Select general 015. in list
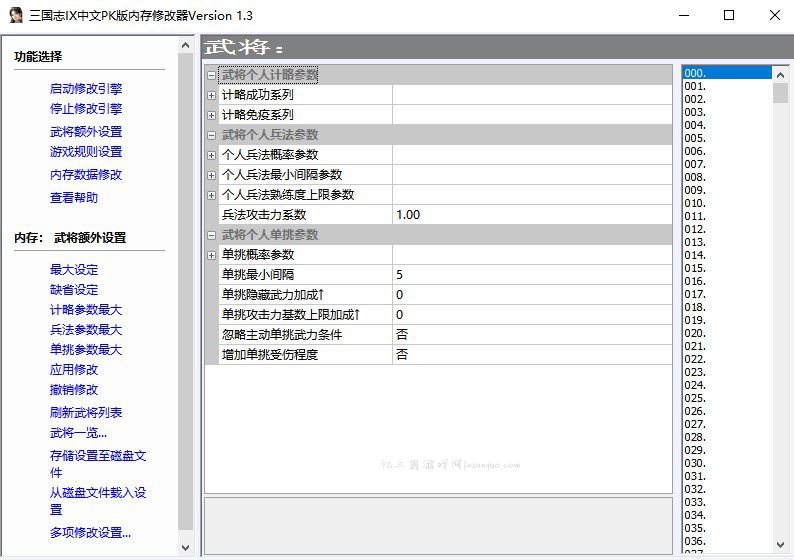This screenshot has width=794, height=560. [727, 268]
